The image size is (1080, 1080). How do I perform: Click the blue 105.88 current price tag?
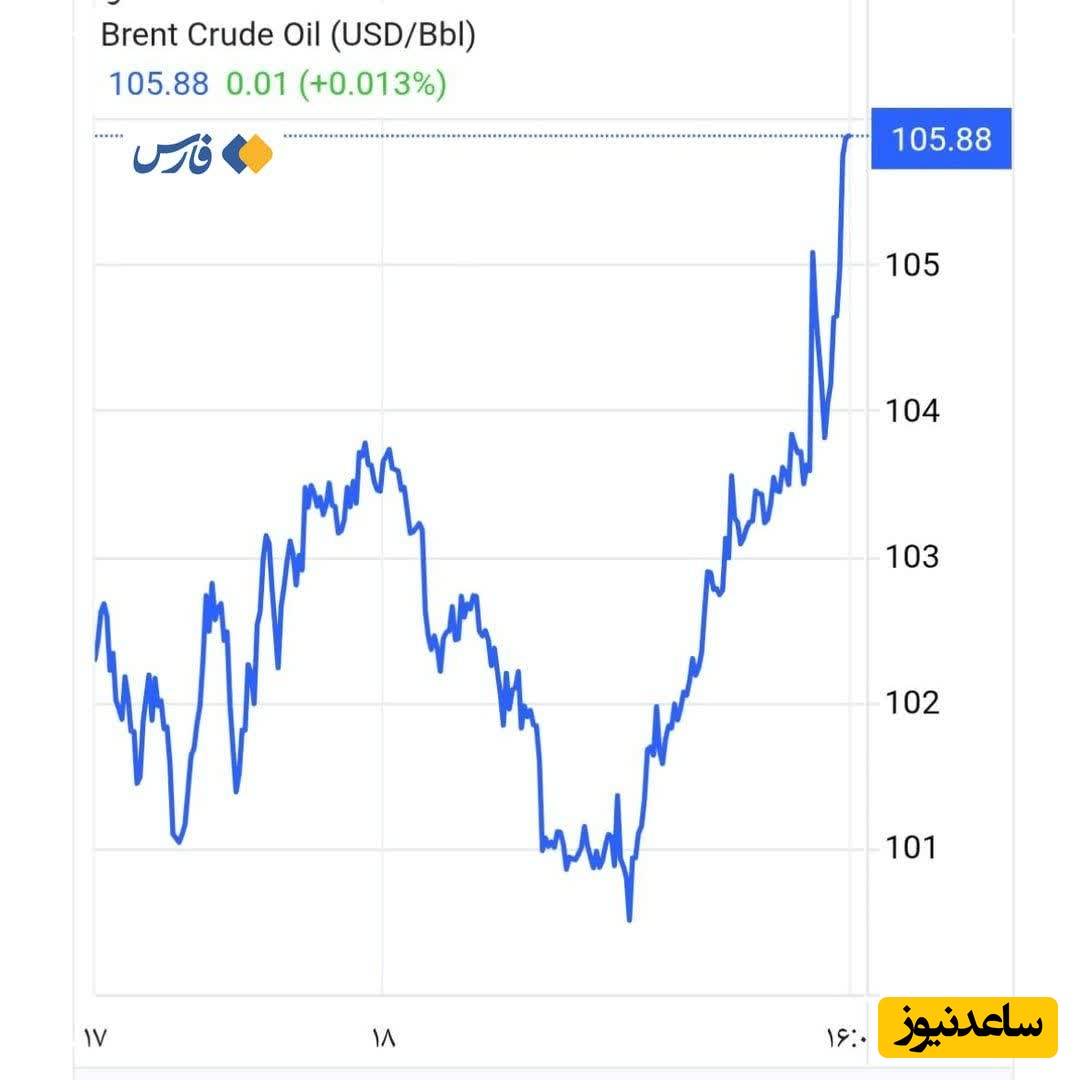[941, 138]
